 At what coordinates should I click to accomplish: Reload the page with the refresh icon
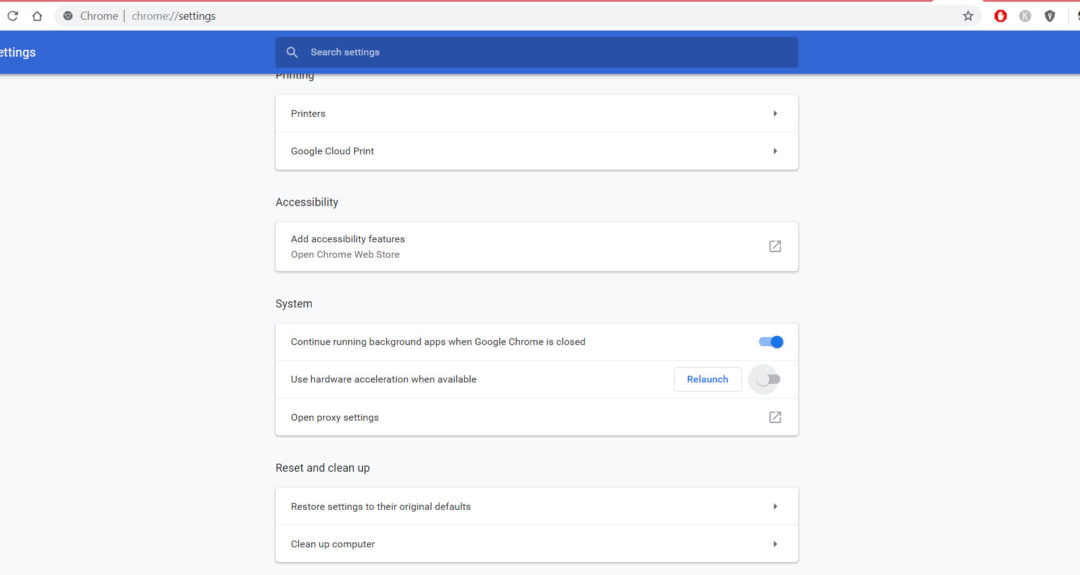[x=12, y=16]
